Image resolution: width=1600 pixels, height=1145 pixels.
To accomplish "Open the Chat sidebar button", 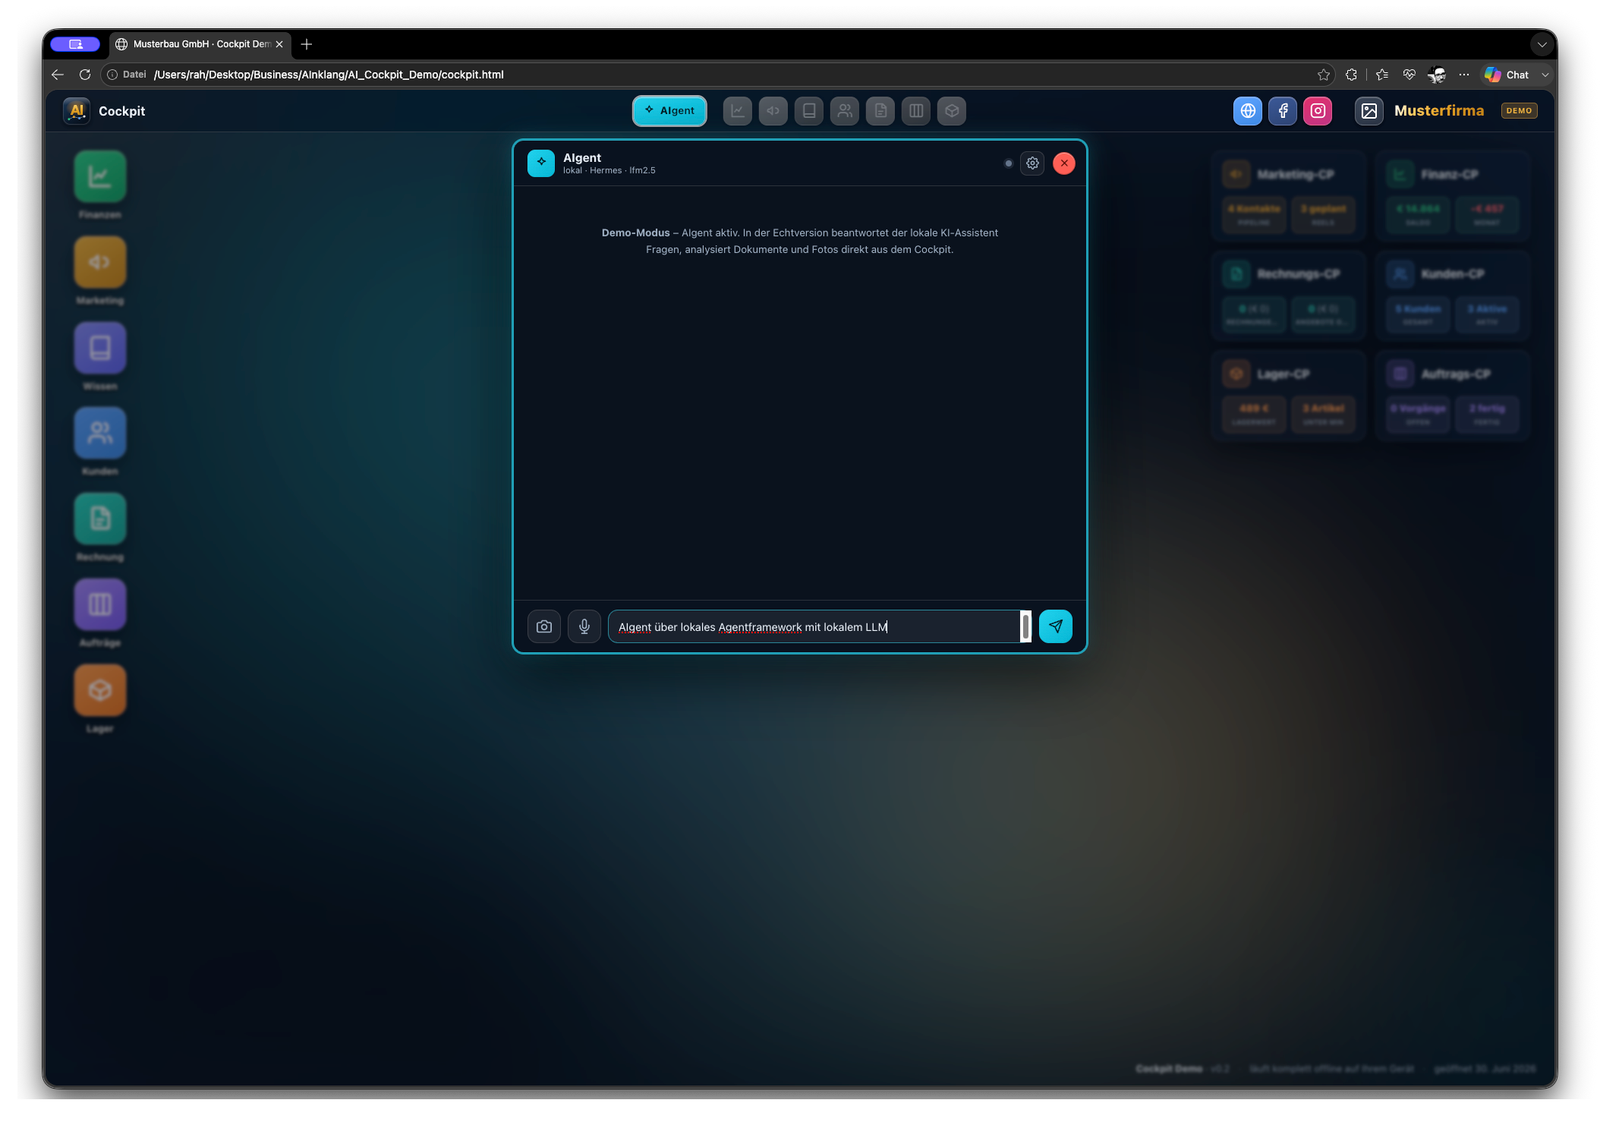I will [x=1507, y=75].
